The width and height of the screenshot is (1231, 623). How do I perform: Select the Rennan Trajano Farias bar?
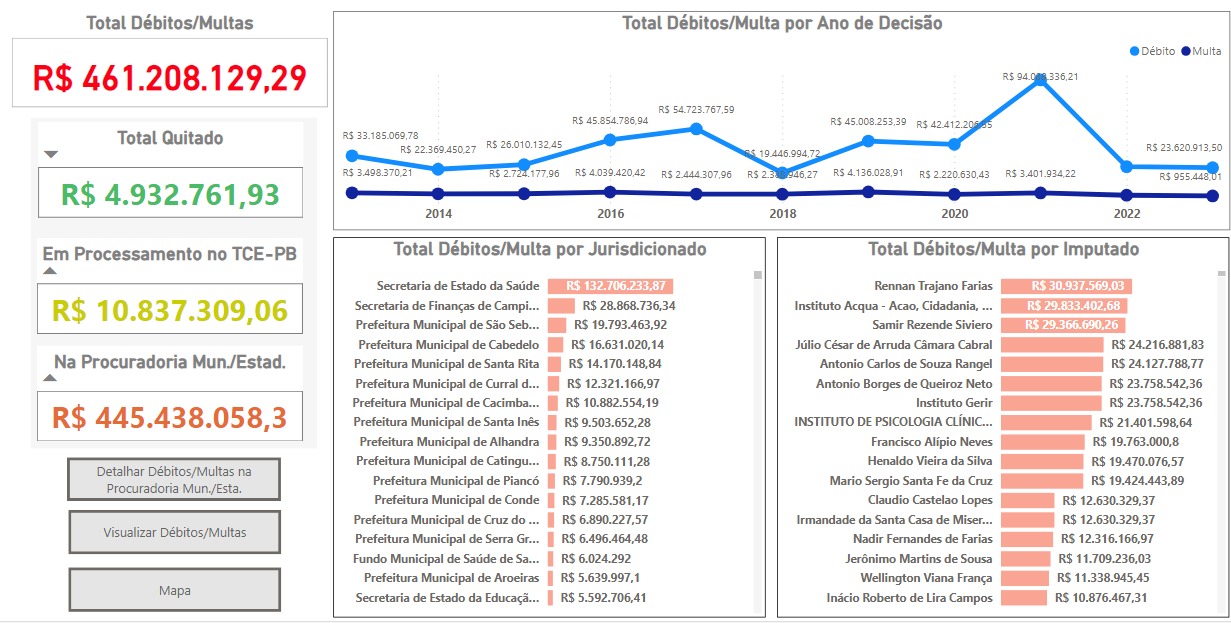point(1066,285)
